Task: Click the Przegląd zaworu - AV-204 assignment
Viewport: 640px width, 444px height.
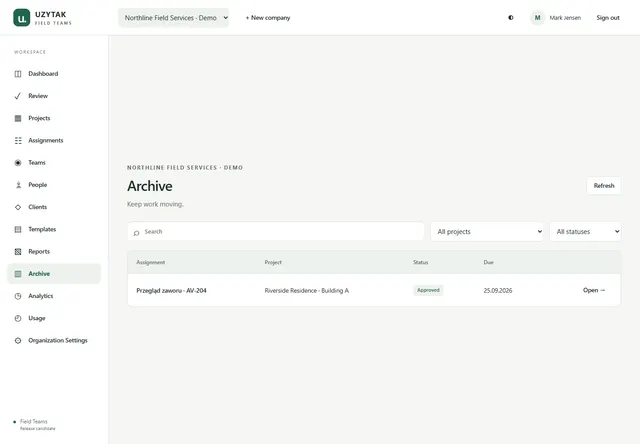Action: [171, 291]
